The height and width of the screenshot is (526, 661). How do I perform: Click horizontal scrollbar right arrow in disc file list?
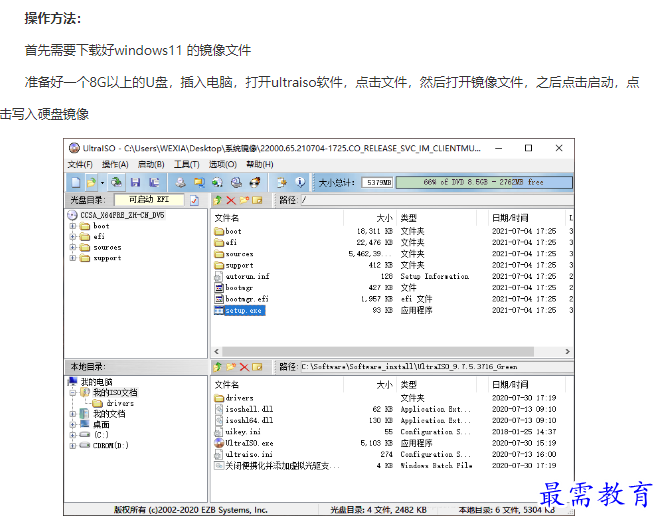click(x=567, y=352)
